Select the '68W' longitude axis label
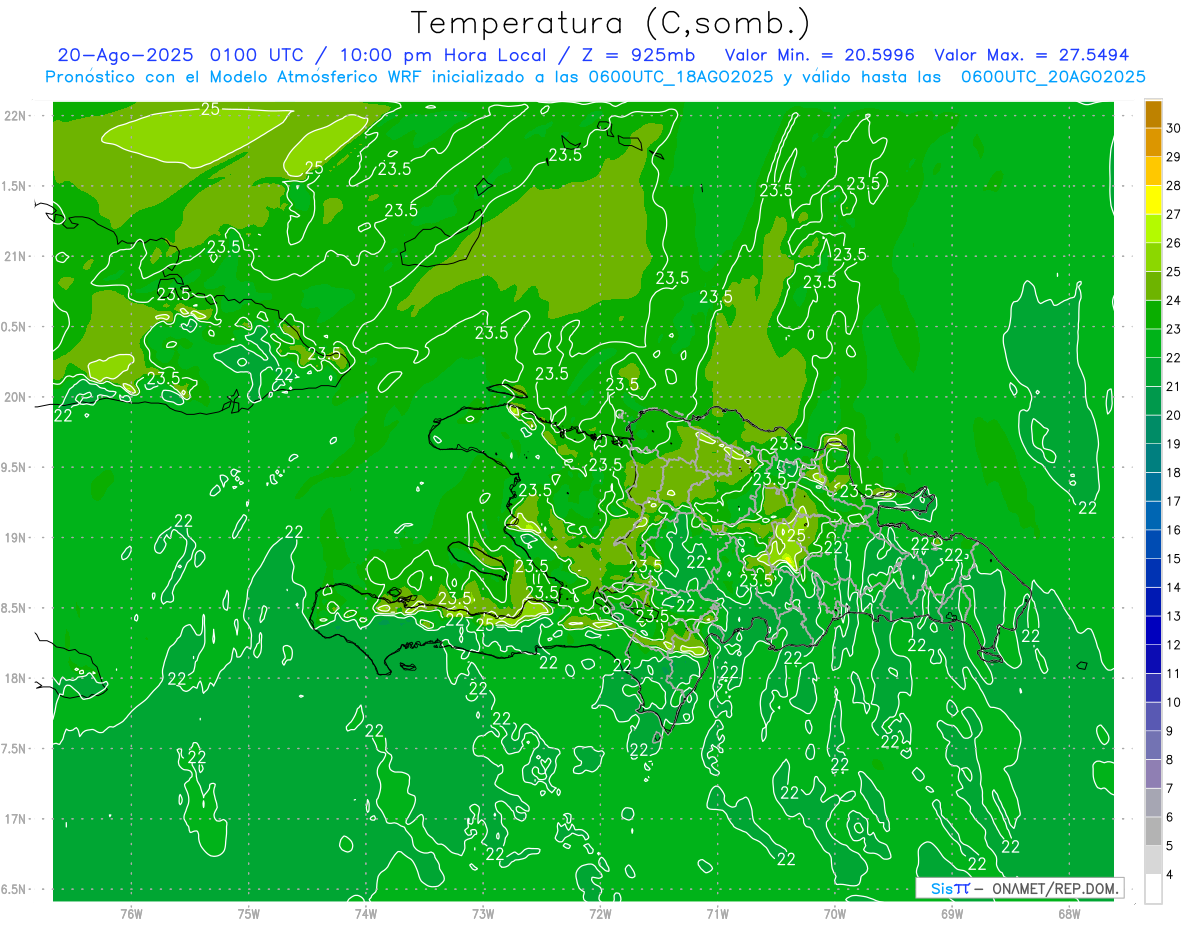 coord(1069,913)
